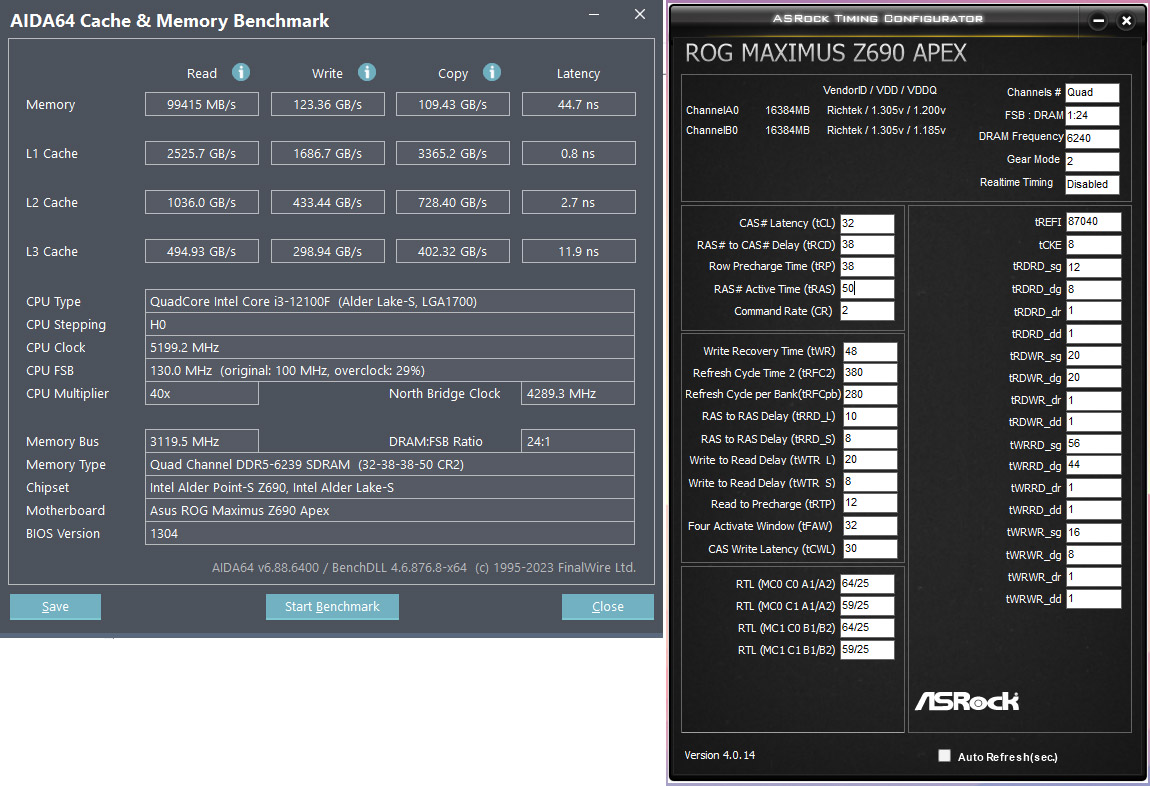Click the DRAM Frequency field
This screenshot has width=1150, height=786.
[x=1092, y=138]
